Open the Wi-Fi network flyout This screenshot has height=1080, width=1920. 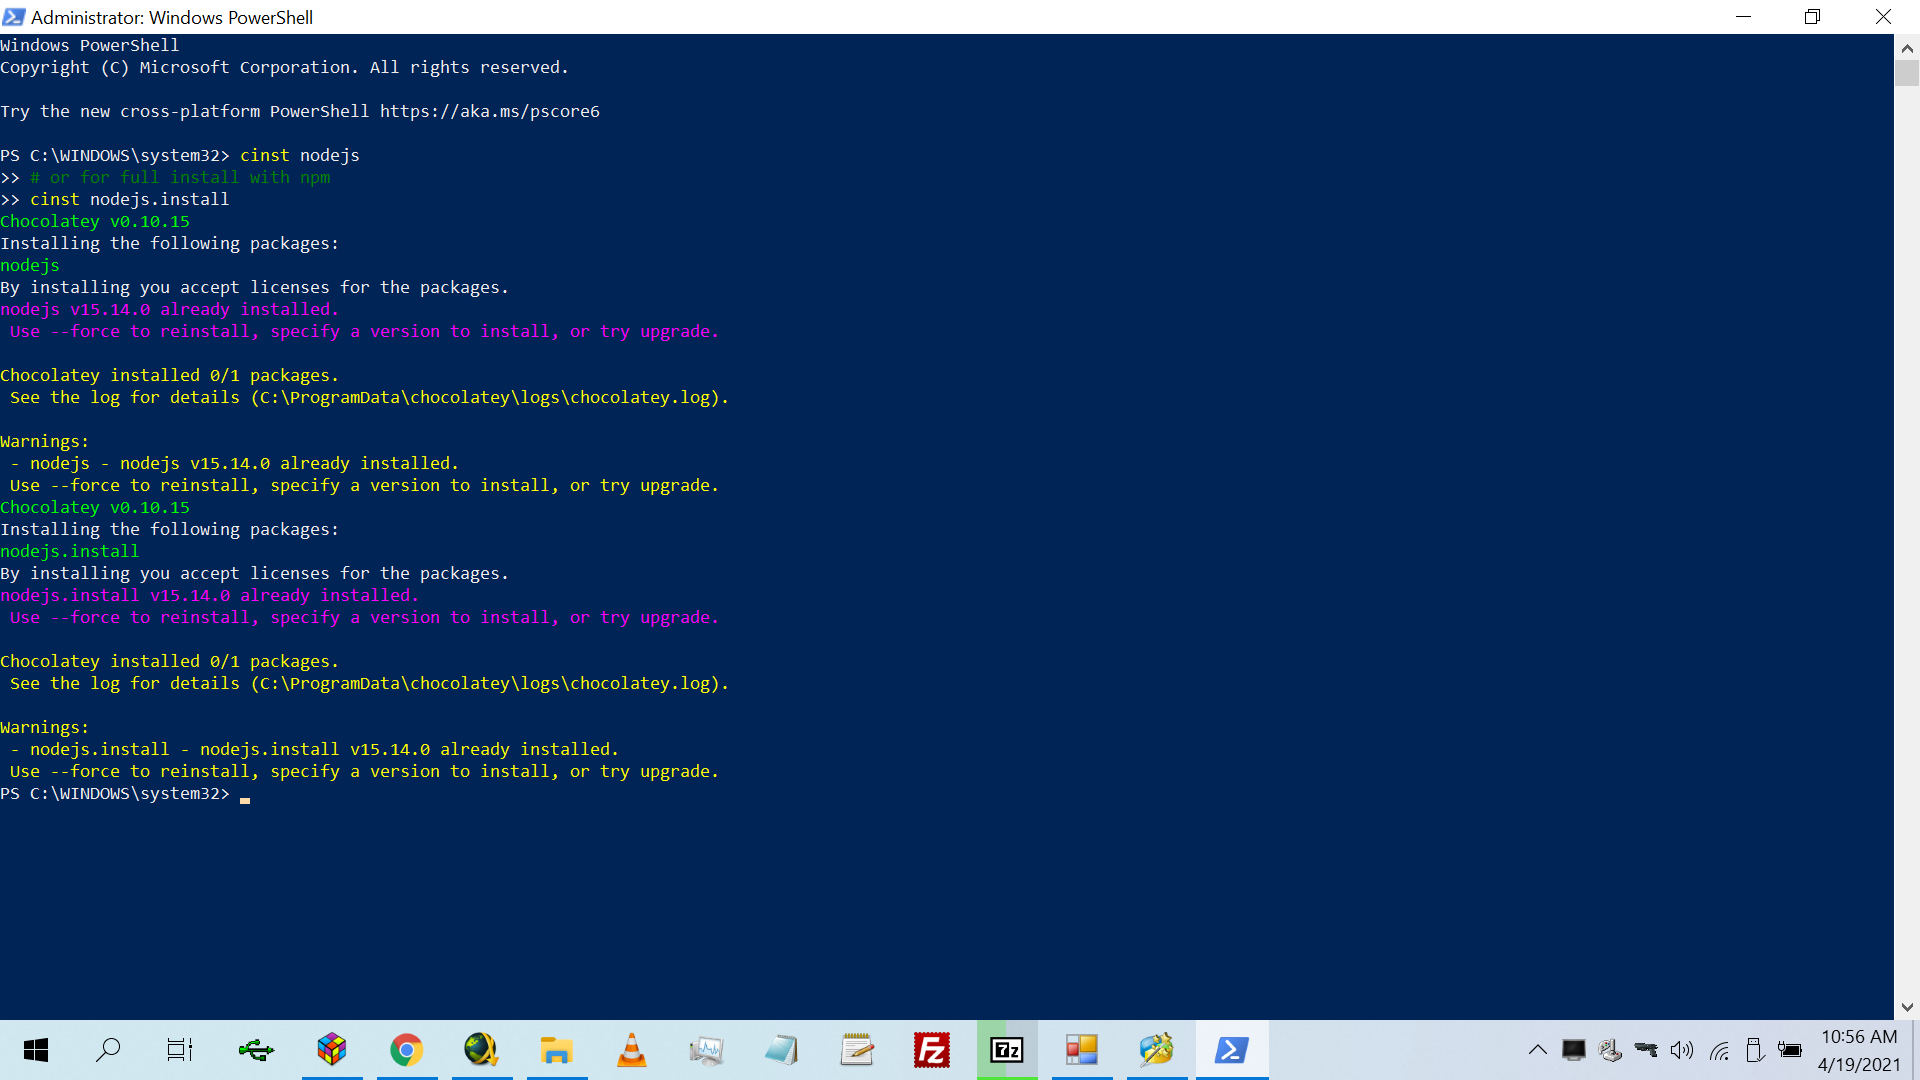coord(1719,1050)
